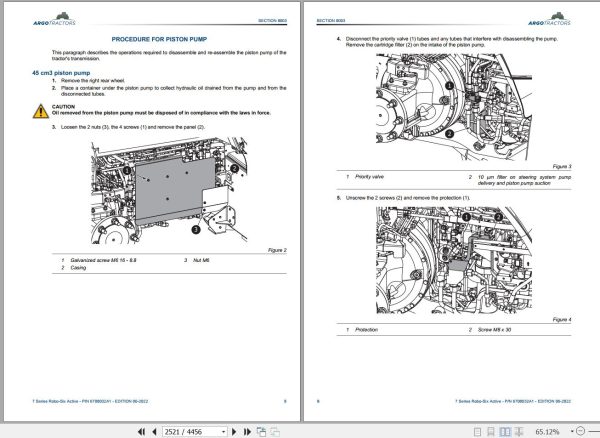600x438 pixels.
Task: Click 'CAUTION' label text
Action: (63, 107)
